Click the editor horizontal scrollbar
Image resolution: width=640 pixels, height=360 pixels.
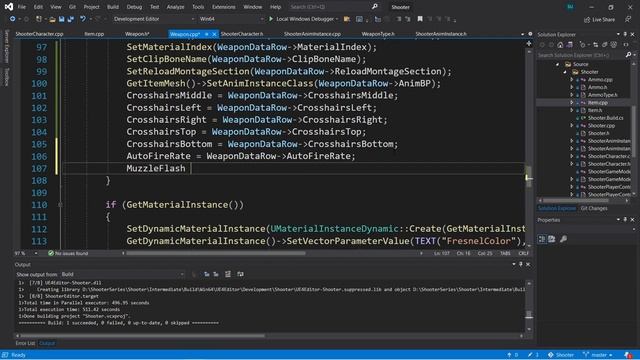click(x=273, y=253)
